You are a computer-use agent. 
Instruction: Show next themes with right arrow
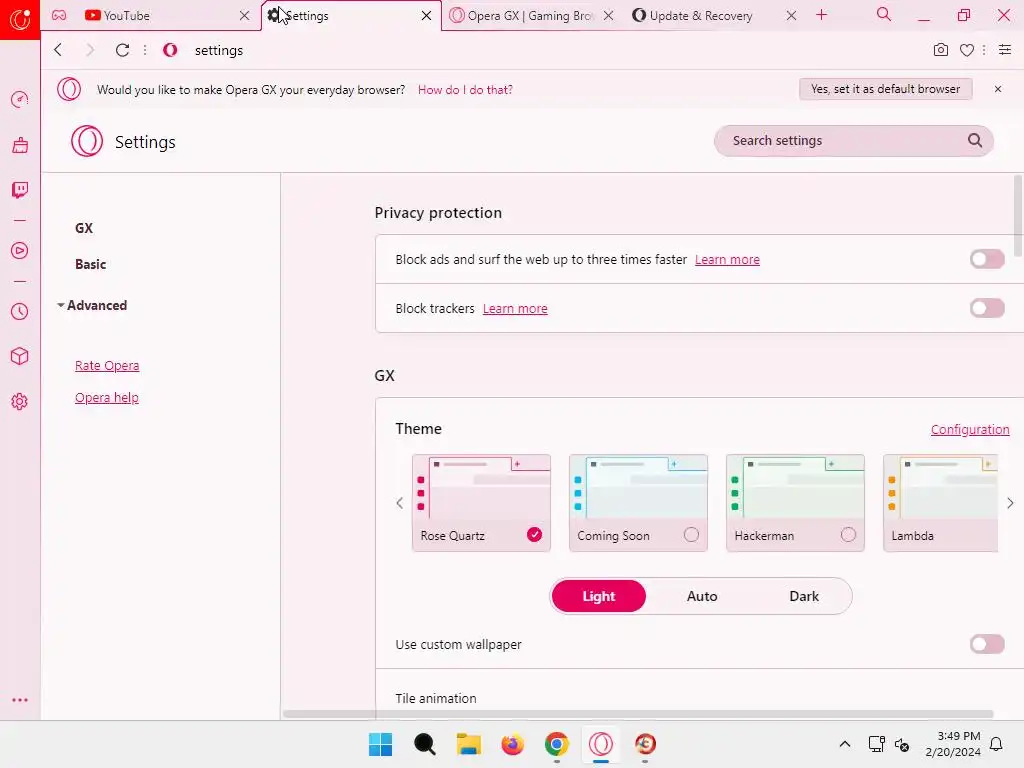(x=1010, y=503)
